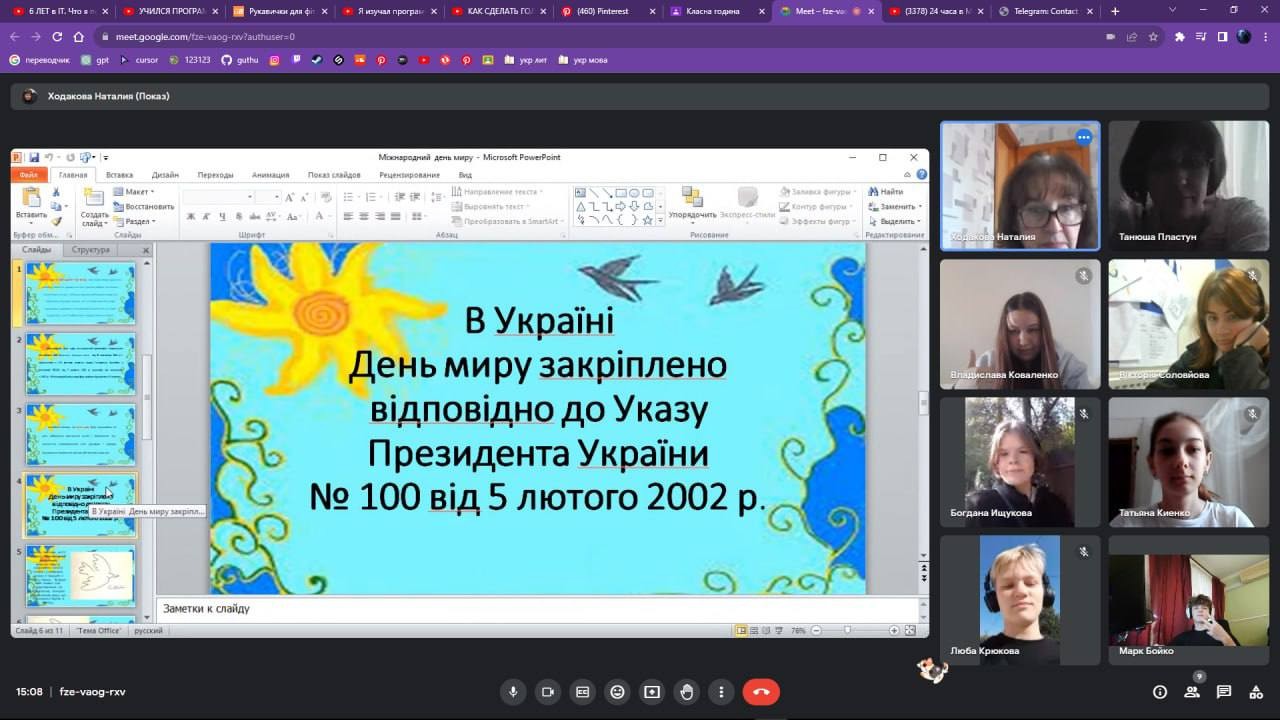Toggle closed captions in the call
This screenshot has height=720, width=1280.
point(582,692)
